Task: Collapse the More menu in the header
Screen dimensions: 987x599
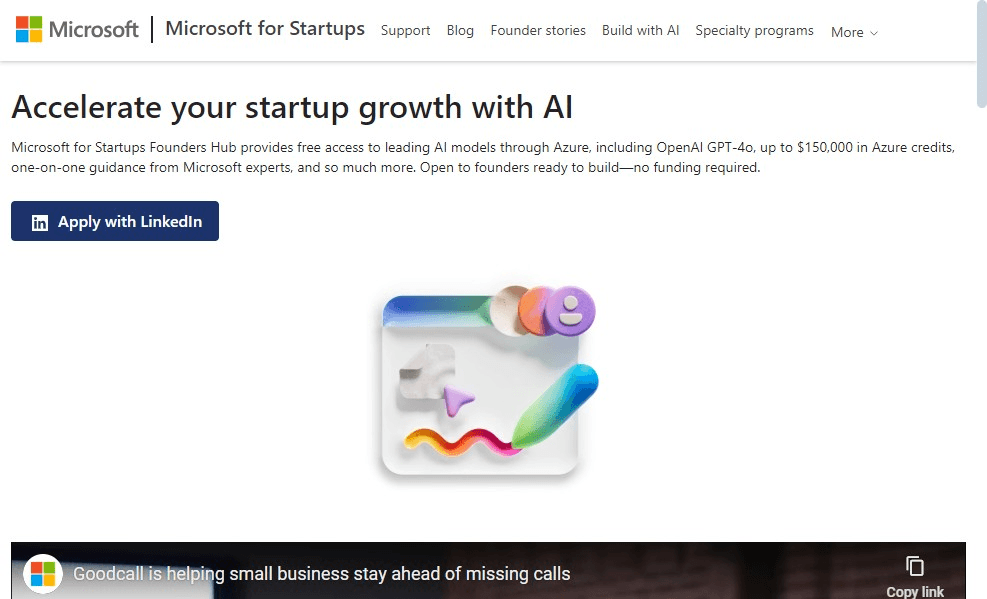Action: (852, 32)
